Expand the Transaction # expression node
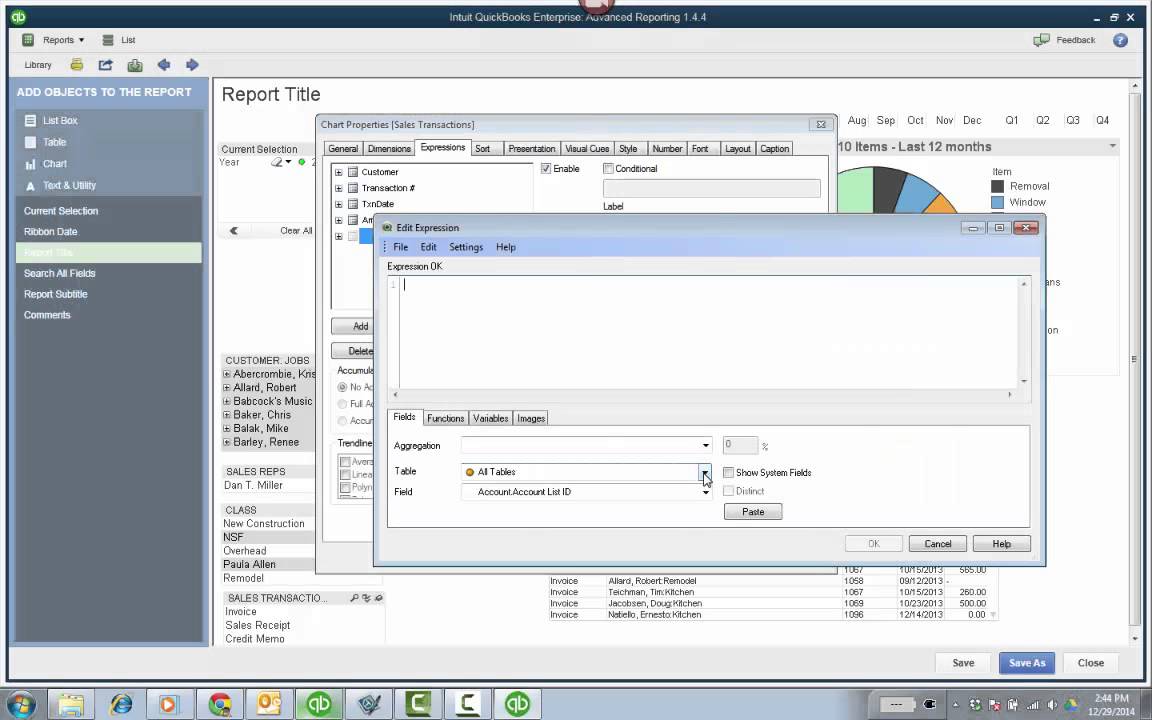The width and height of the screenshot is (1152, 720). coord(339,188)
